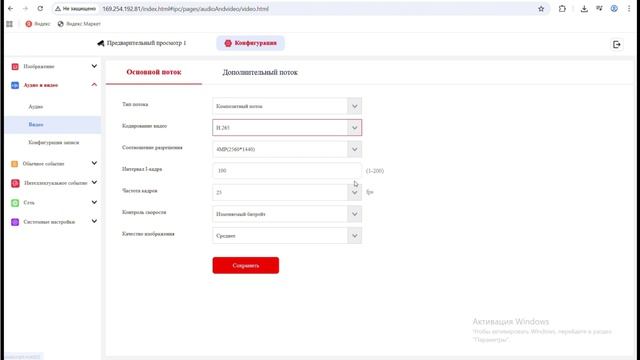Switch to Дополнительный поток tab
Image resolution: width=640 pixels, height=360 pixels.
point(260,72)
